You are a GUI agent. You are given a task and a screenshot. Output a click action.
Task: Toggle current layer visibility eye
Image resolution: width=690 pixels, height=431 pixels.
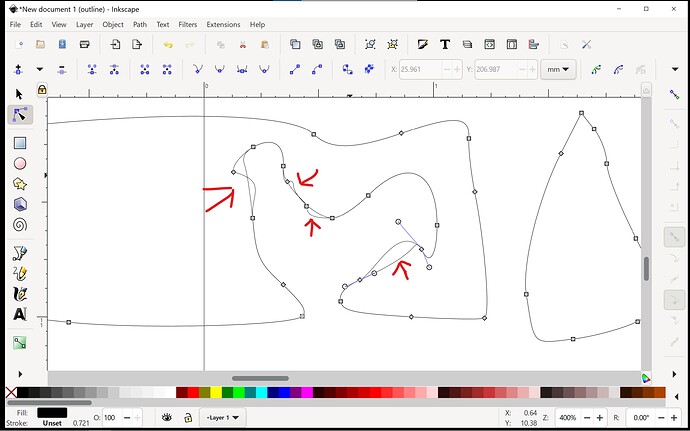click(166, 417)
